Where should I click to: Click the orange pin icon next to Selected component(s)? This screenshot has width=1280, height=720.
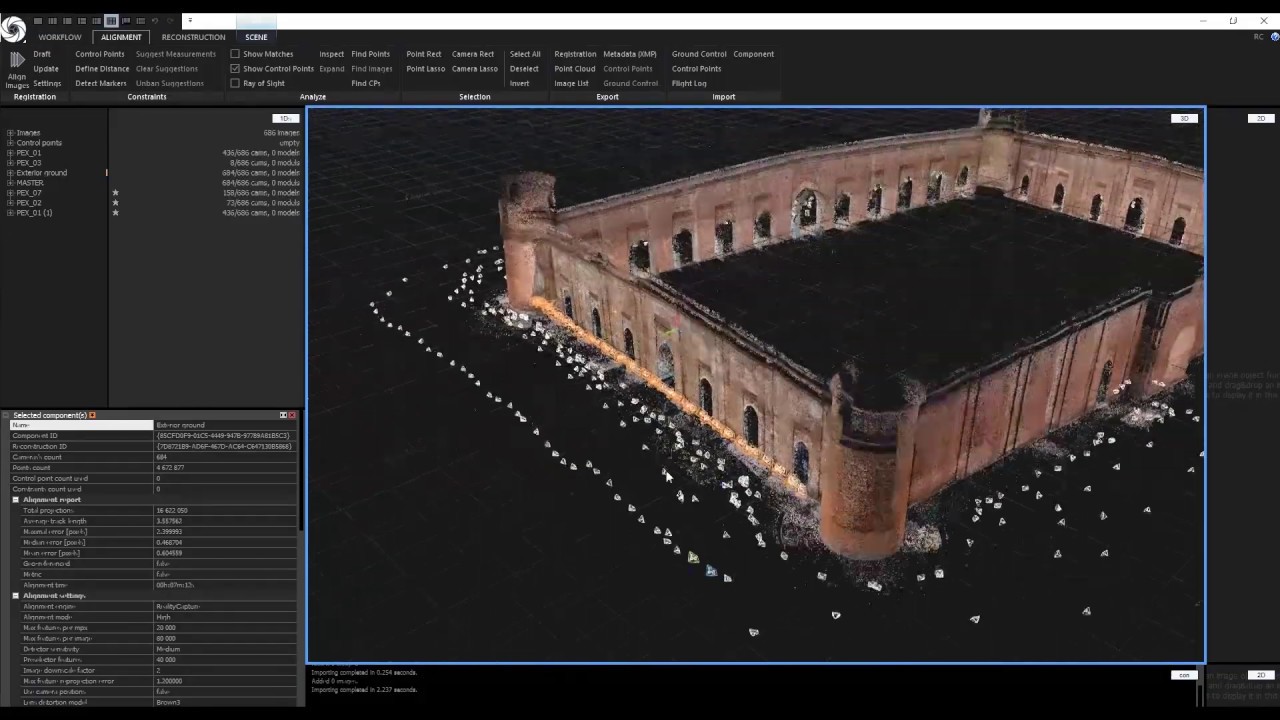[92, 415]
